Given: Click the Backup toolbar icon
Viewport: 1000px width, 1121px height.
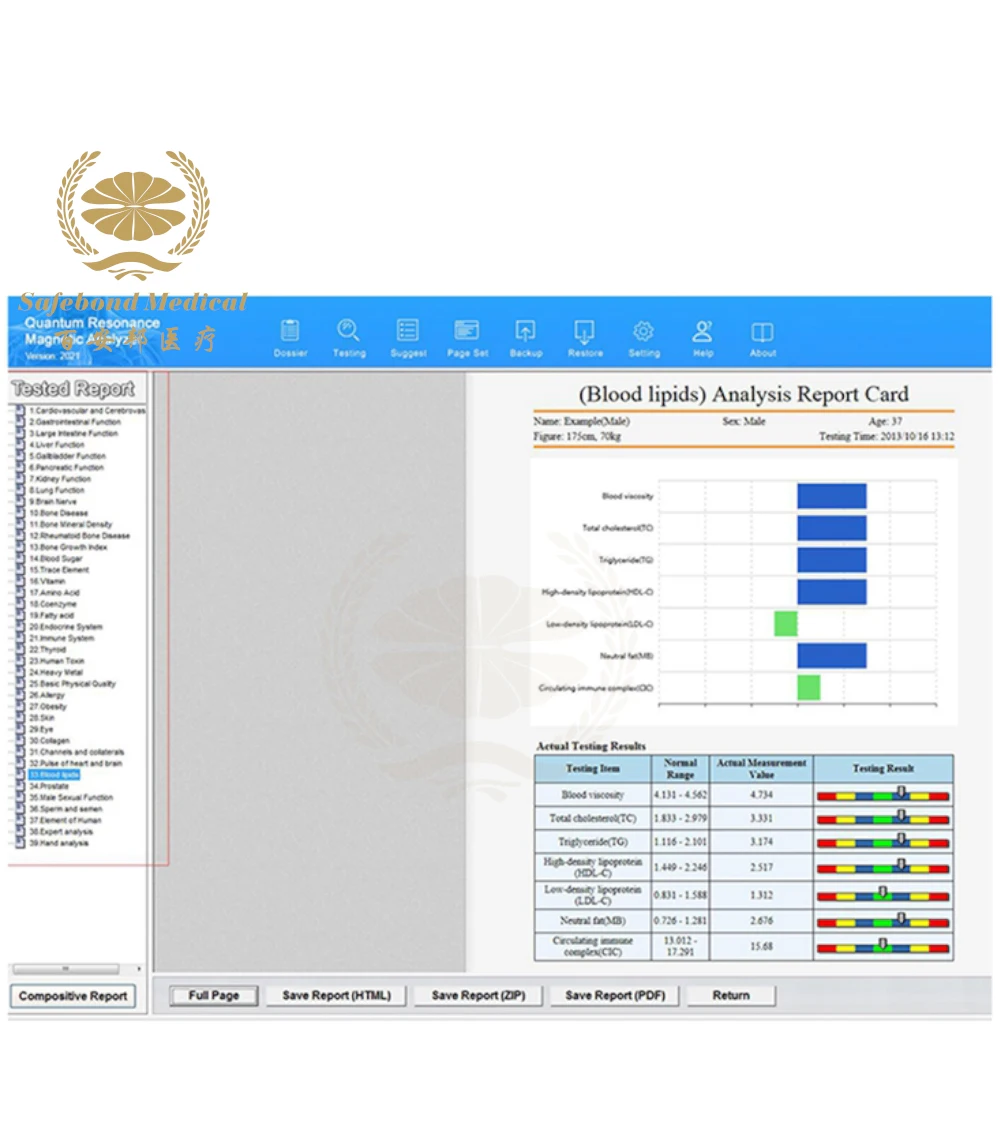Looking at the screenshot, I should tap(526, 338).
